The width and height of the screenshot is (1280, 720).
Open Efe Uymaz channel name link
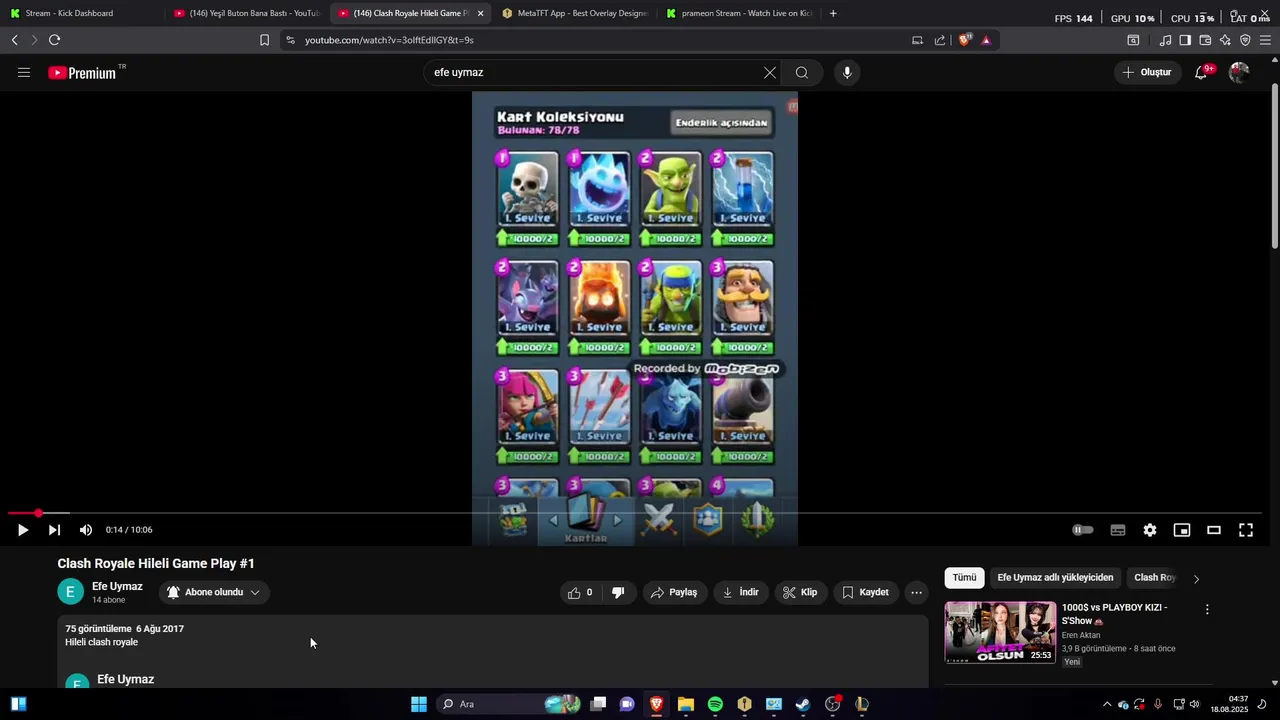coord(117,586)
